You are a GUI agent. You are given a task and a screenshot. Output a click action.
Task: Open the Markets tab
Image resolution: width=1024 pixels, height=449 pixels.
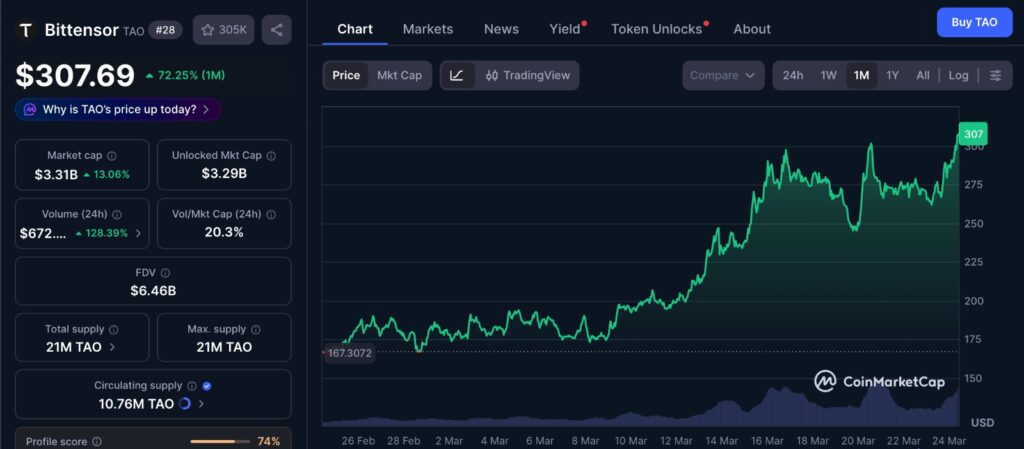tap(428, 29)
